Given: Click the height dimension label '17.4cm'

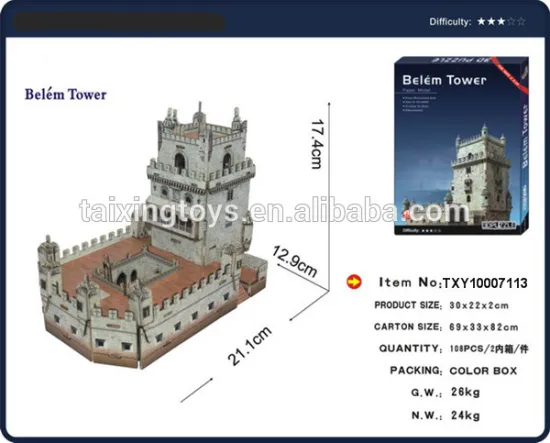Looking at the screenshot, I should (x=317, y=144).
